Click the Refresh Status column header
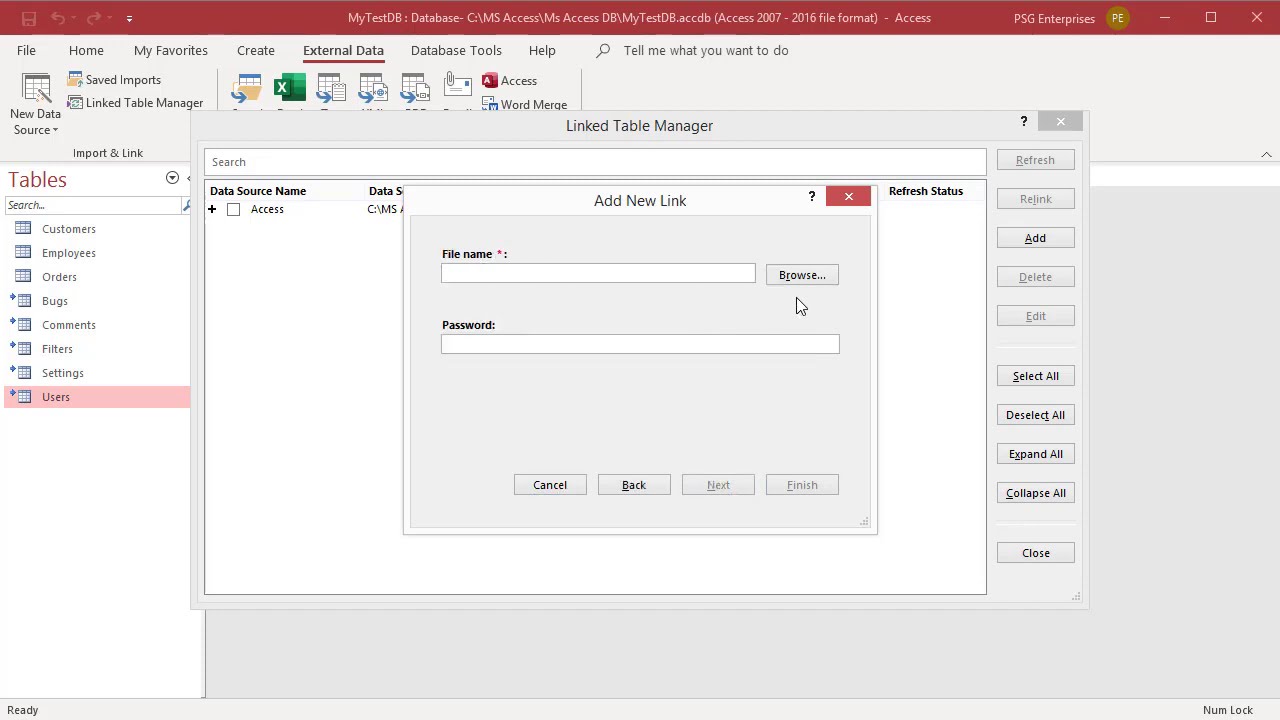The image size is (1280, 720). point(926,191)
